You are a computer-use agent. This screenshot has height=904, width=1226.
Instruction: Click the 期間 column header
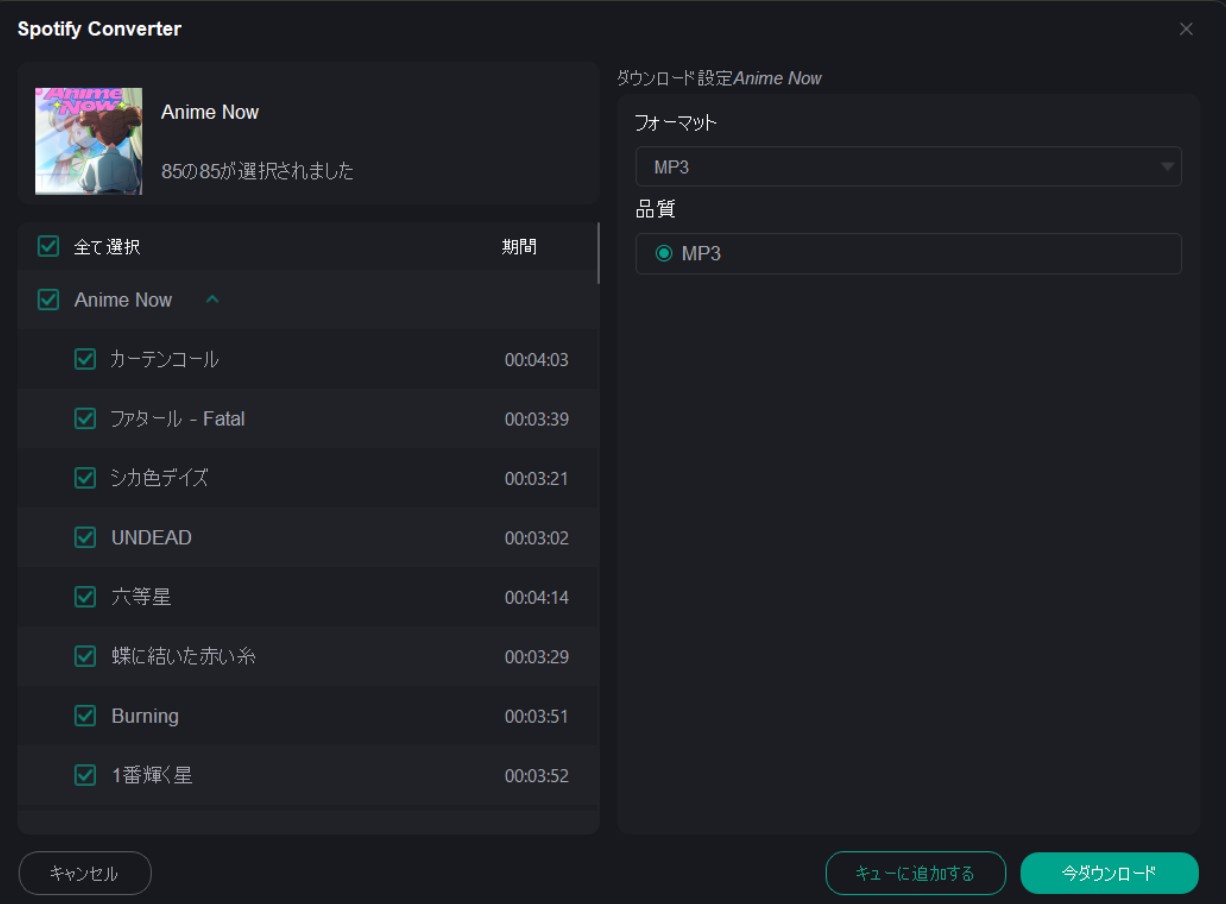tap(519, 246)
